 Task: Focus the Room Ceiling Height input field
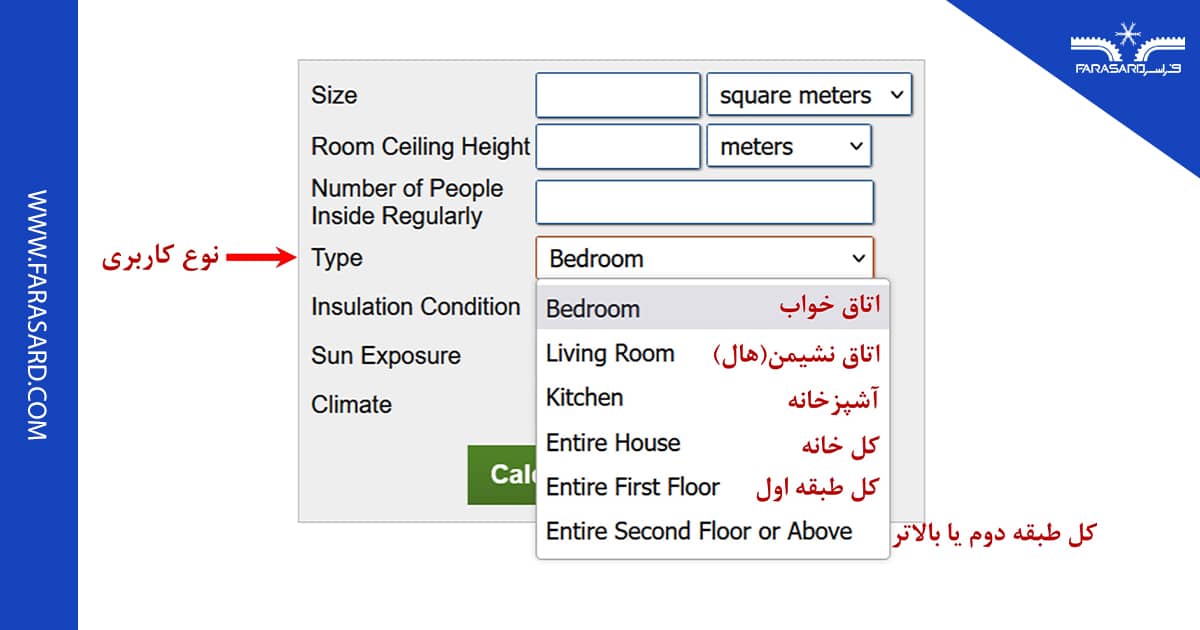pyautogui.click(x=617, y=147)
